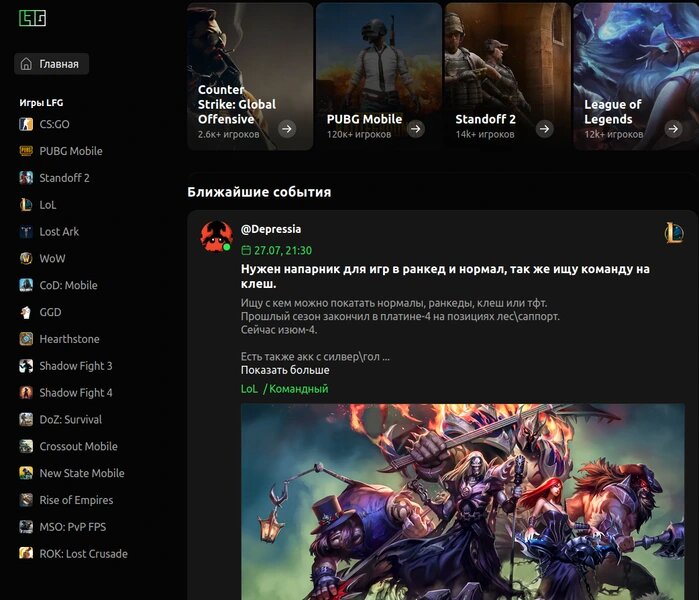Click the CS:GO game icon in sidebar
Screen dimensions: 699x600
pyautogui.click(x=26, y=124)
